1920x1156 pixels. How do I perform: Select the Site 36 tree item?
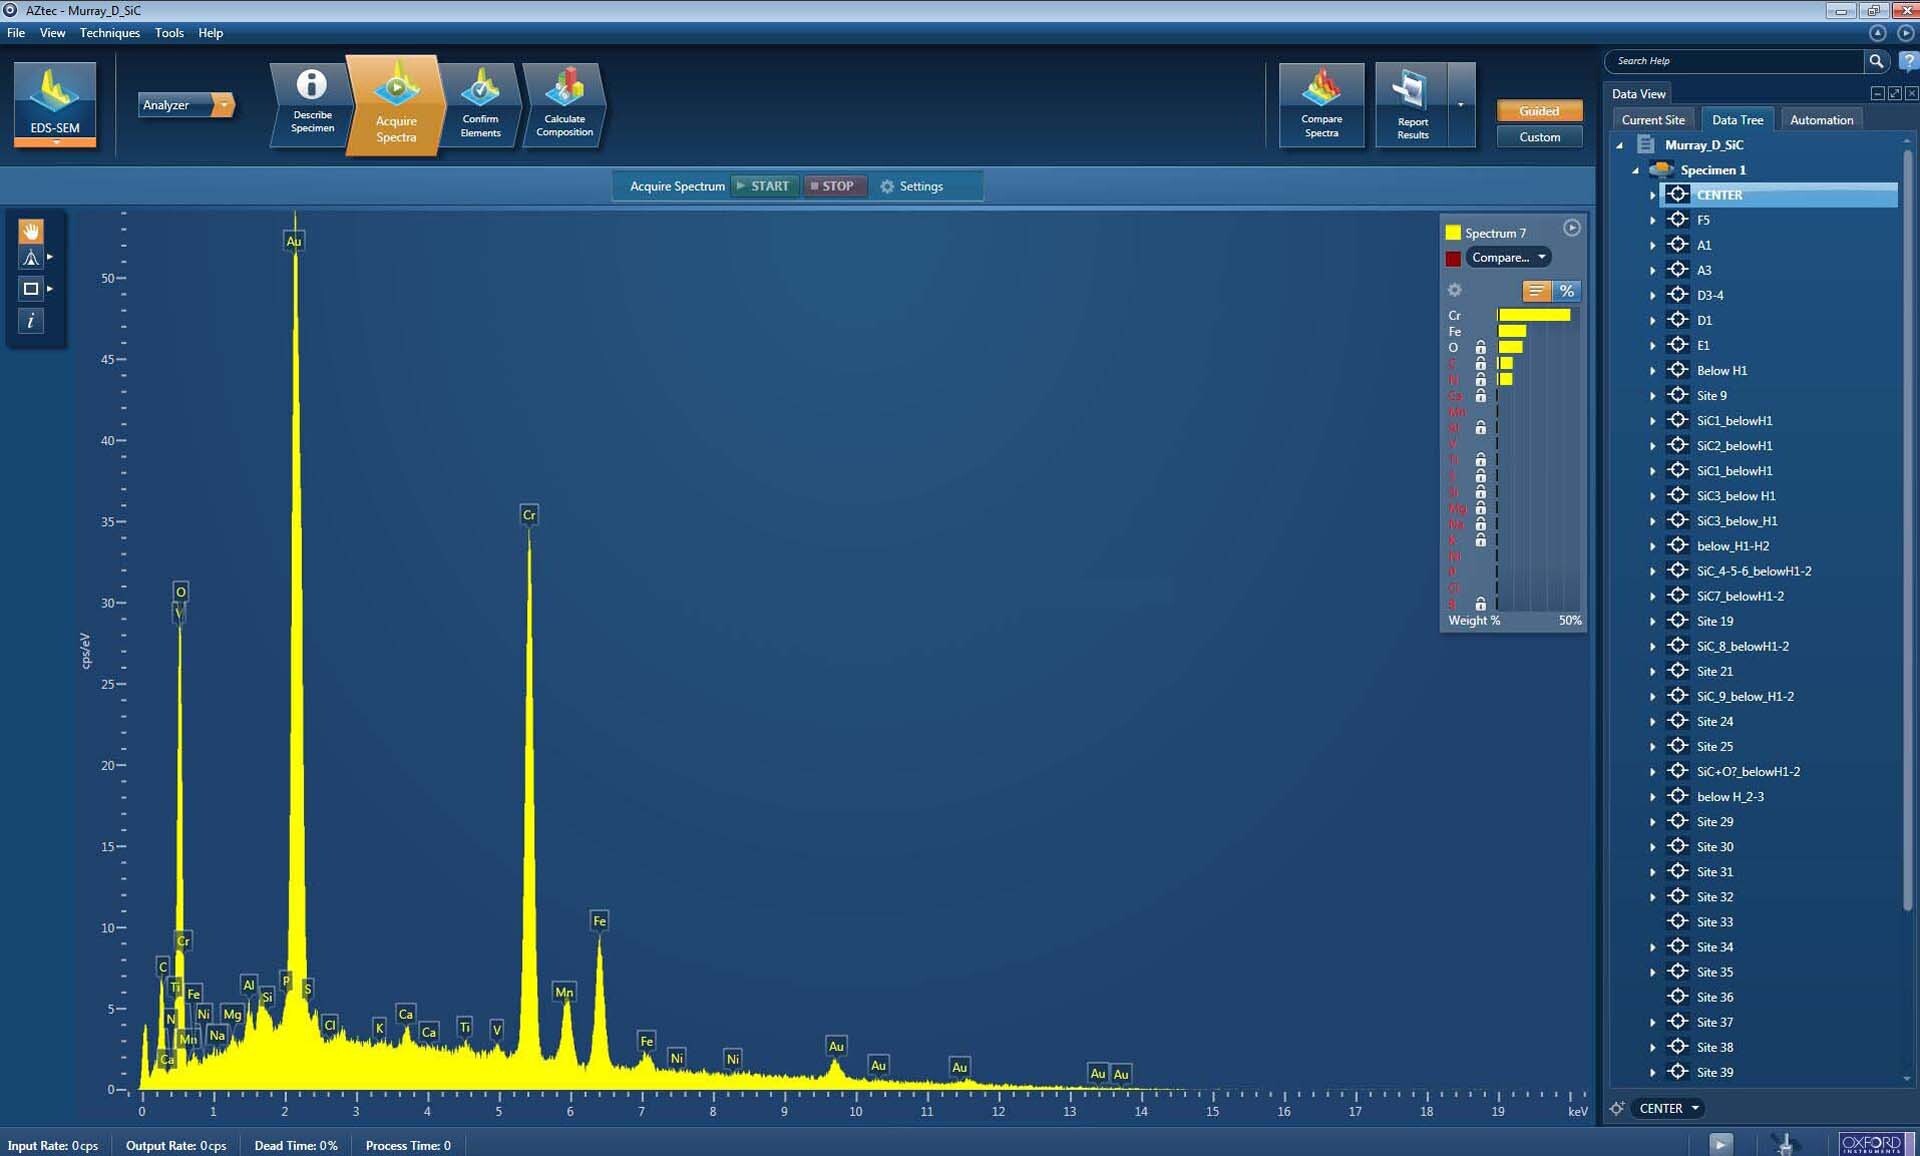click(x=1715, y=997)
